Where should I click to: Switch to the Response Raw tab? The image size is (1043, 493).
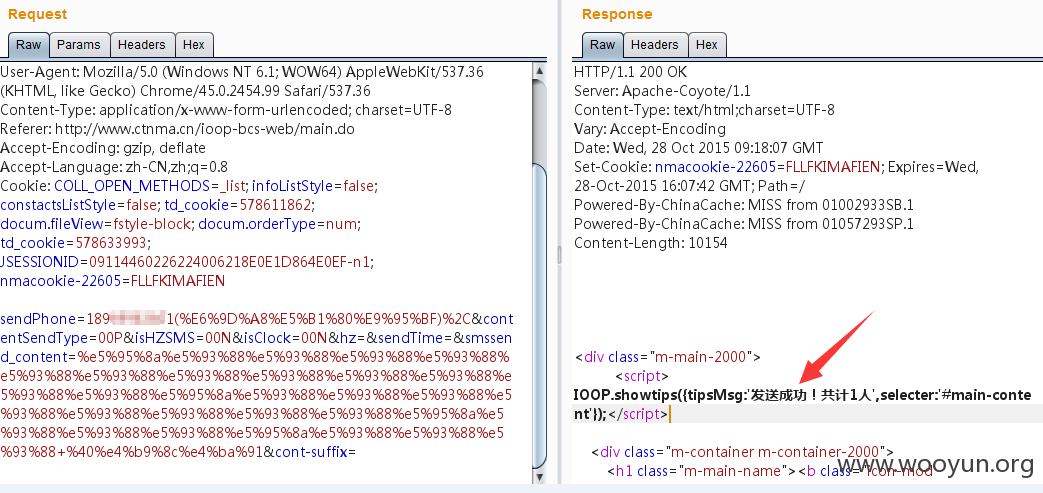603,45
